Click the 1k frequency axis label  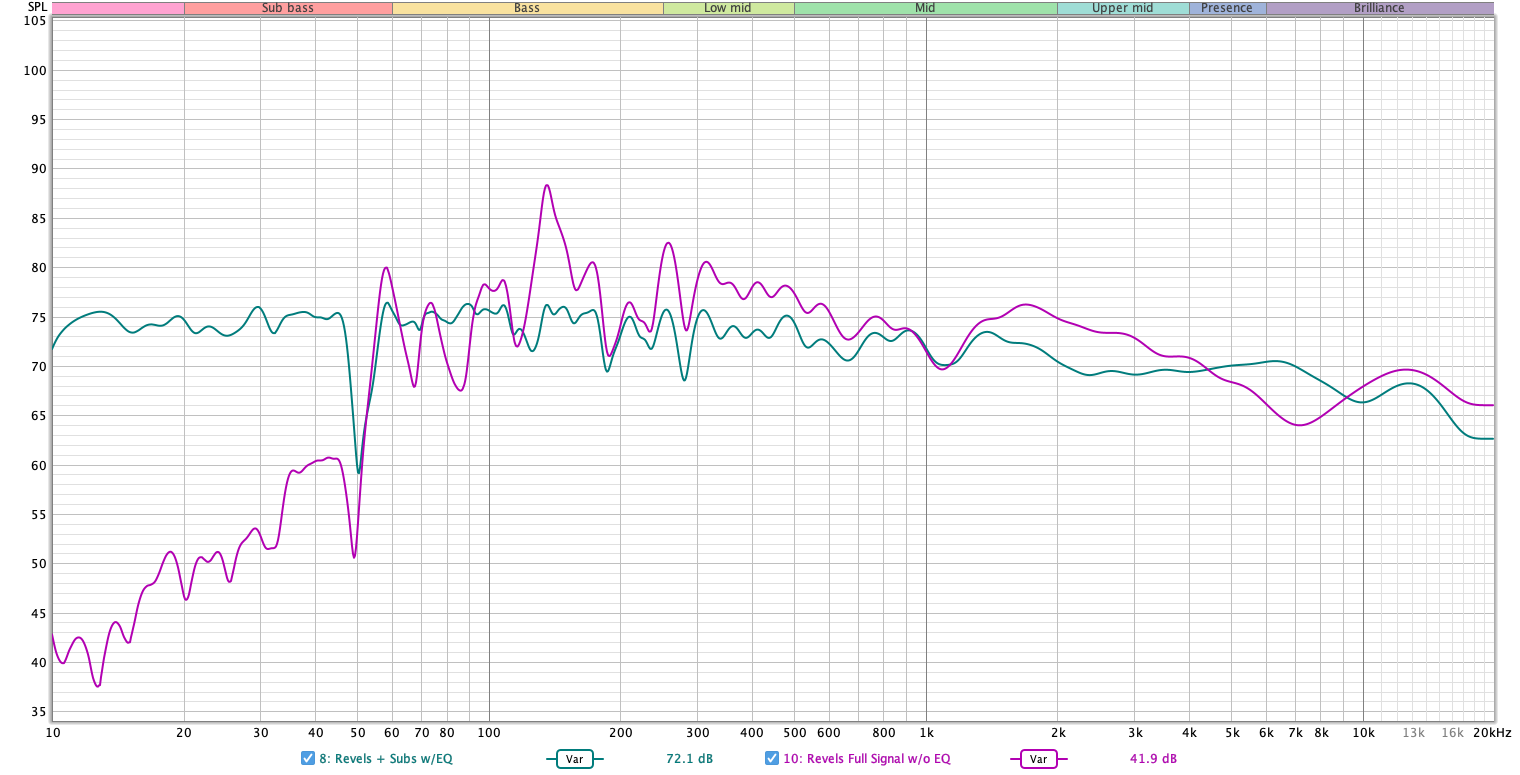(x=926, y=733)
